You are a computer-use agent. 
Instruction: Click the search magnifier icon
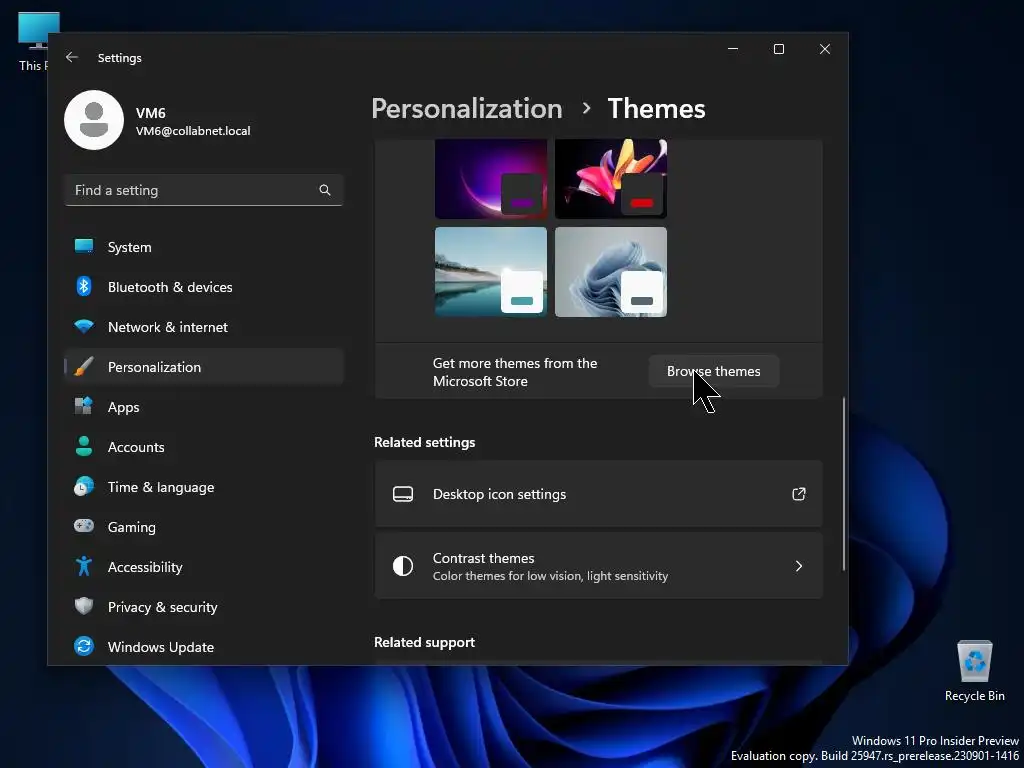click(325, 190)
